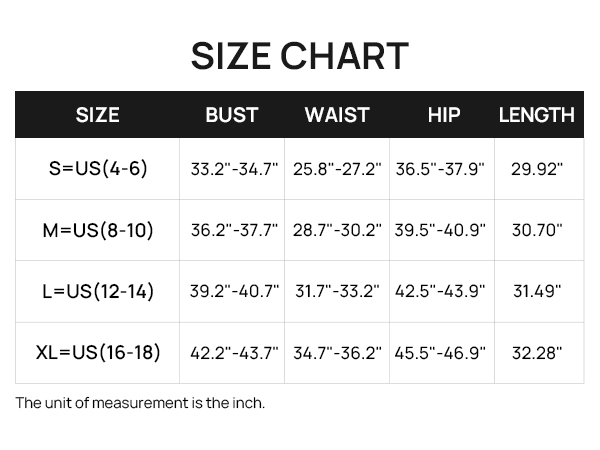Select the BUST column header

tap(232, 115)
